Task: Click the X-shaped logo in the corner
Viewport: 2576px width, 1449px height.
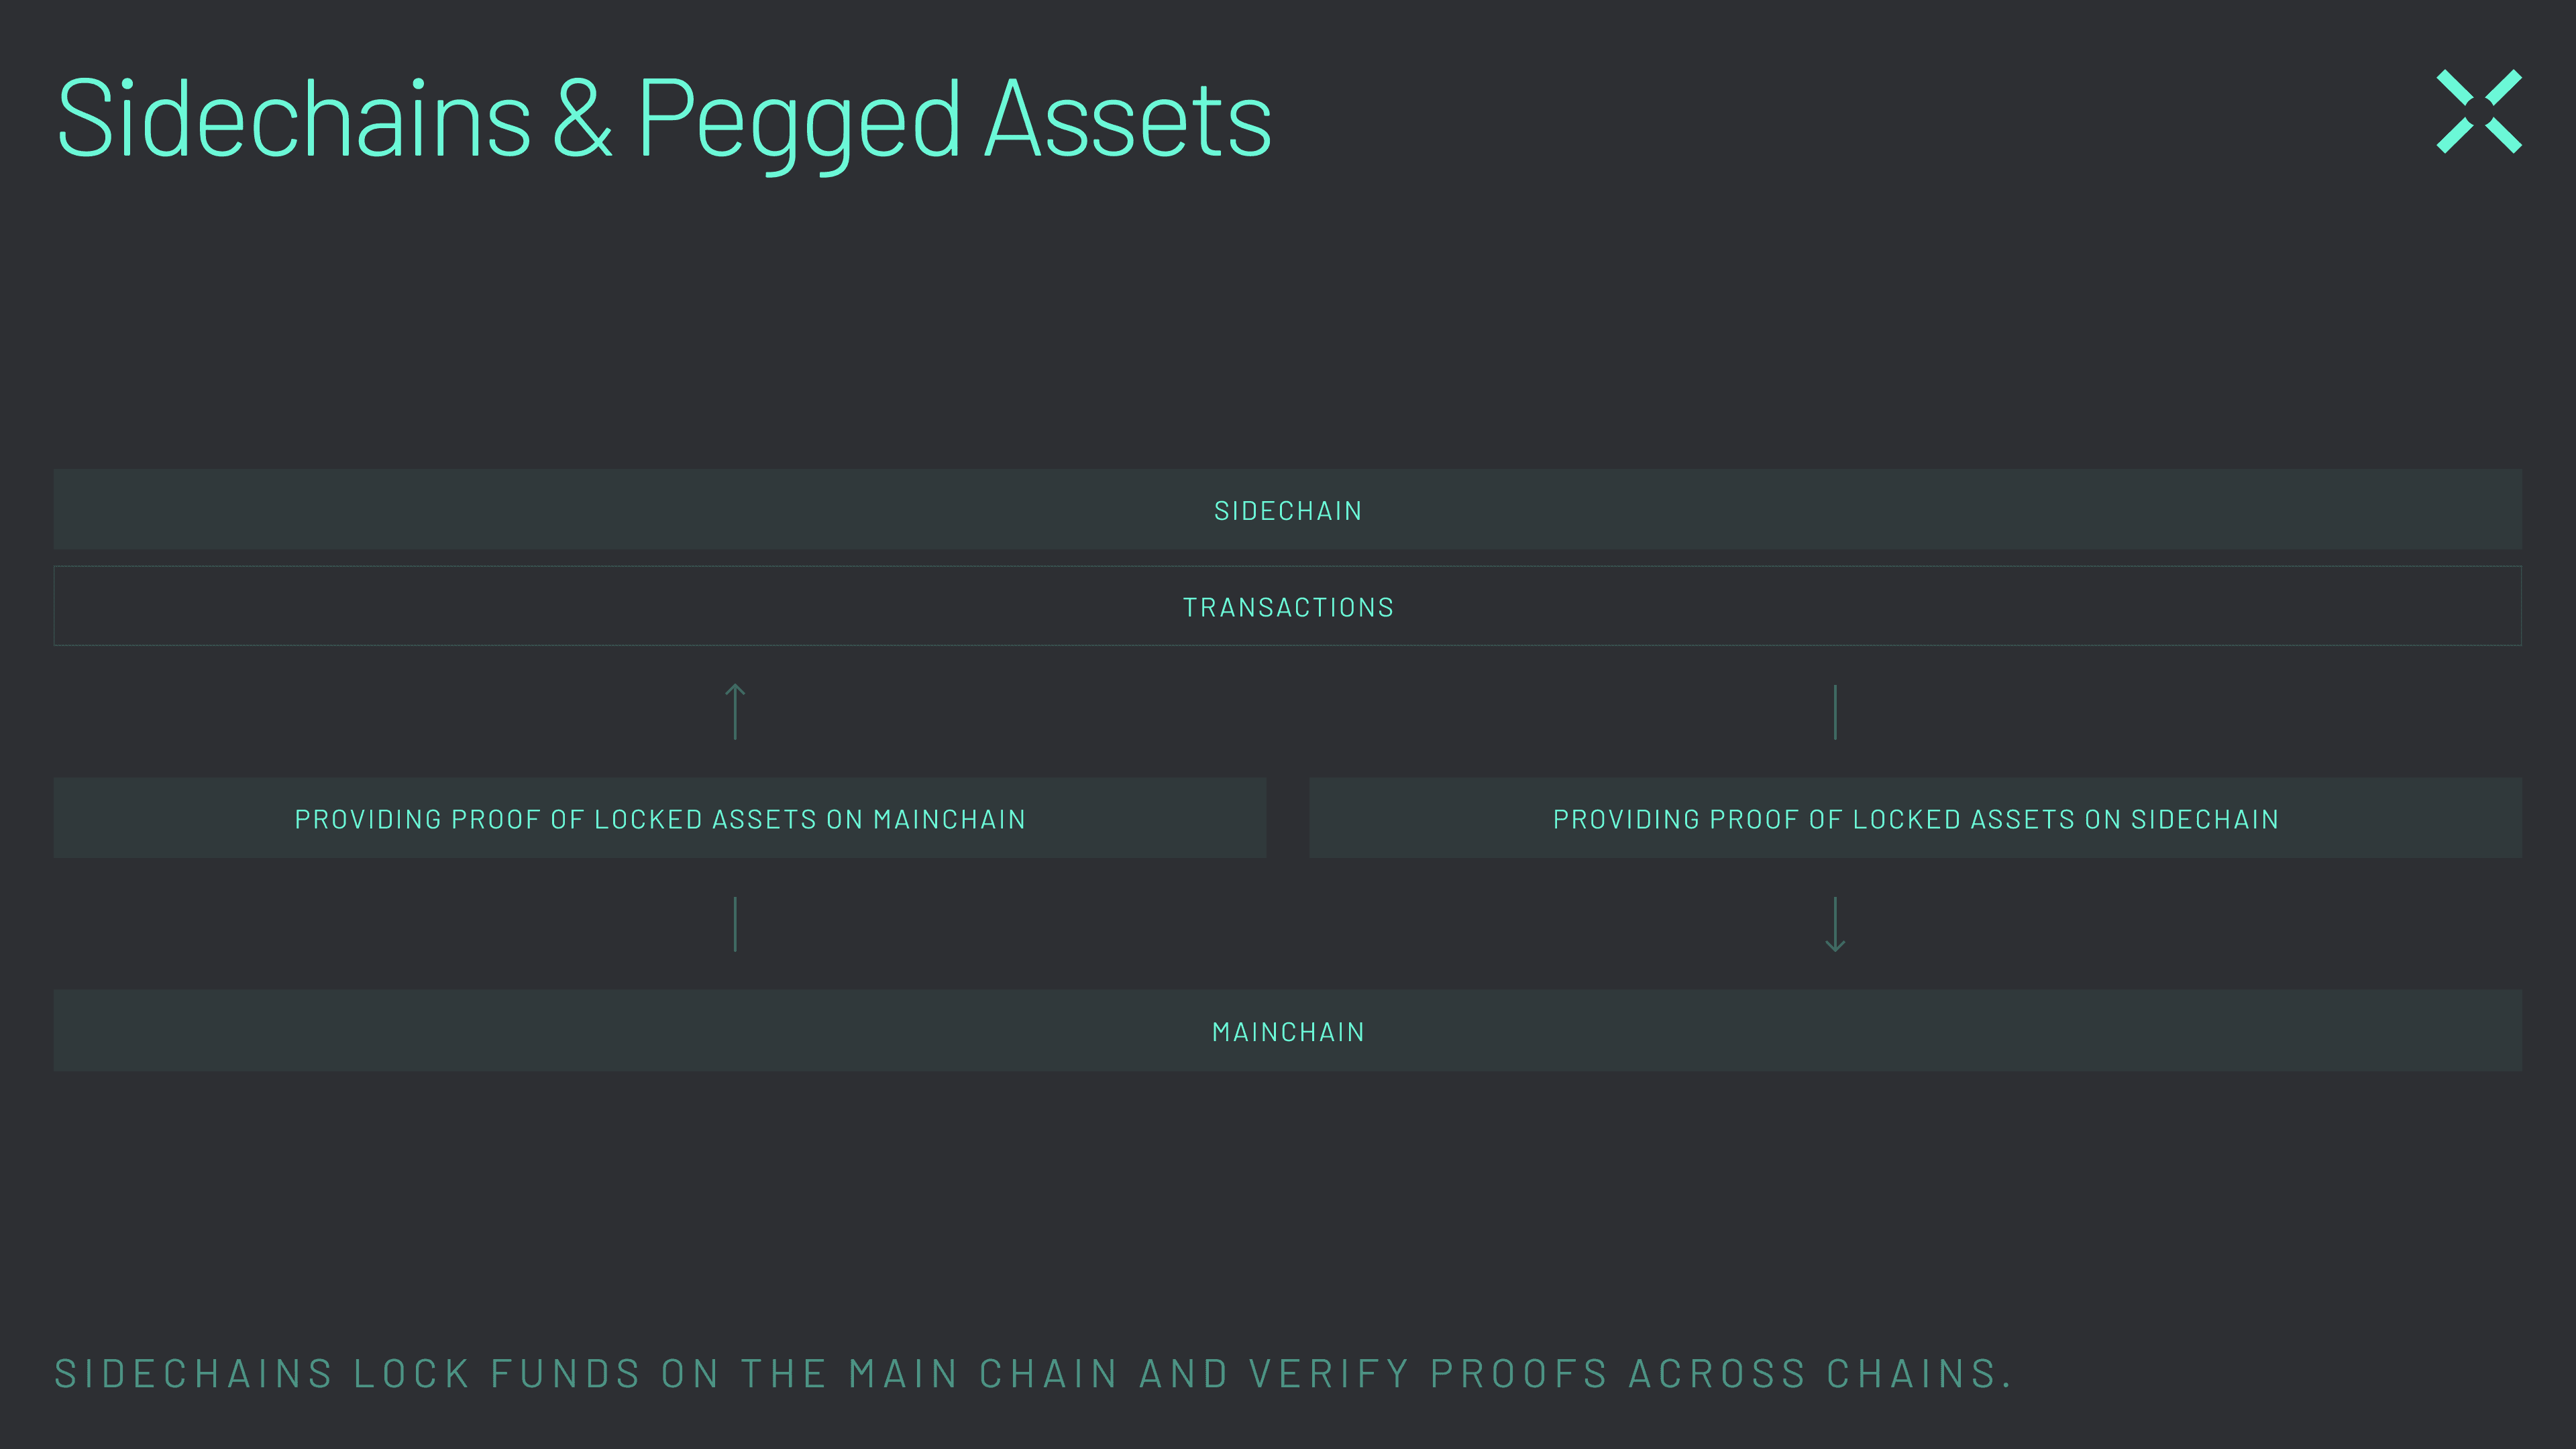Action: 2478,111
